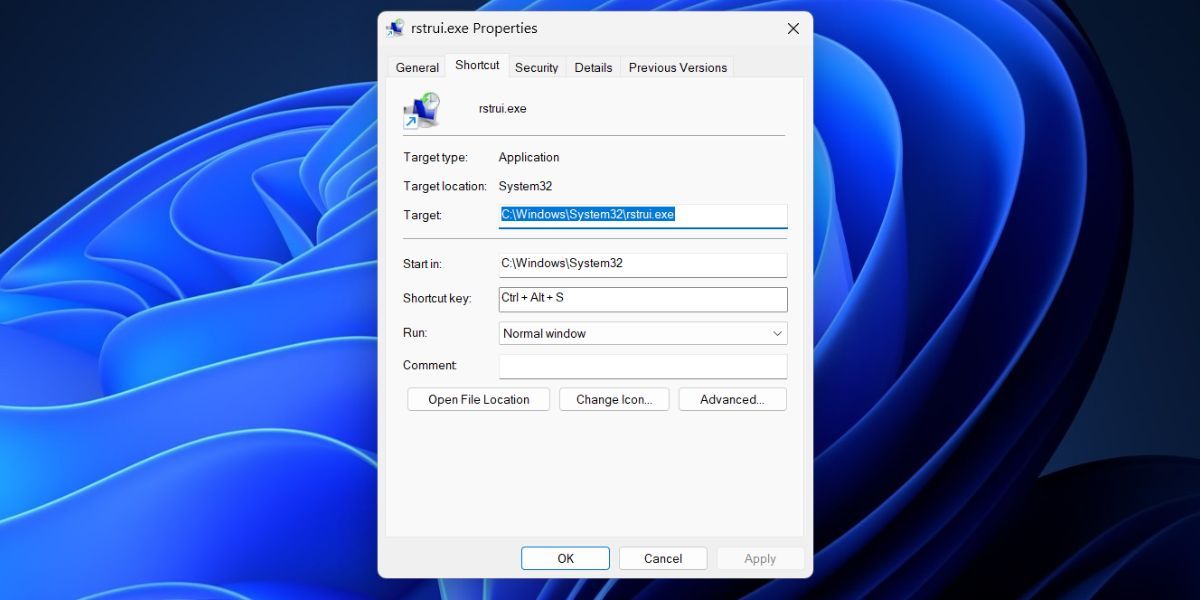1200x600 pixels.
Task: Go to the Details tab
Action: click(593, 67)
